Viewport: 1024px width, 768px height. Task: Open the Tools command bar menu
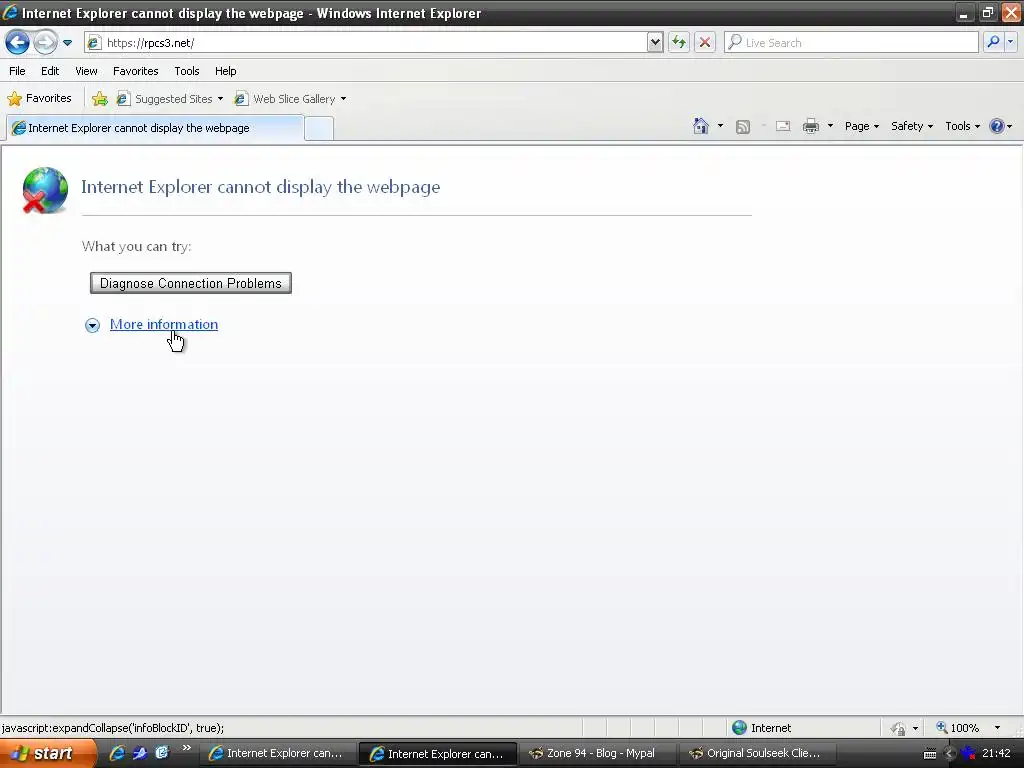tap(963, 126)
